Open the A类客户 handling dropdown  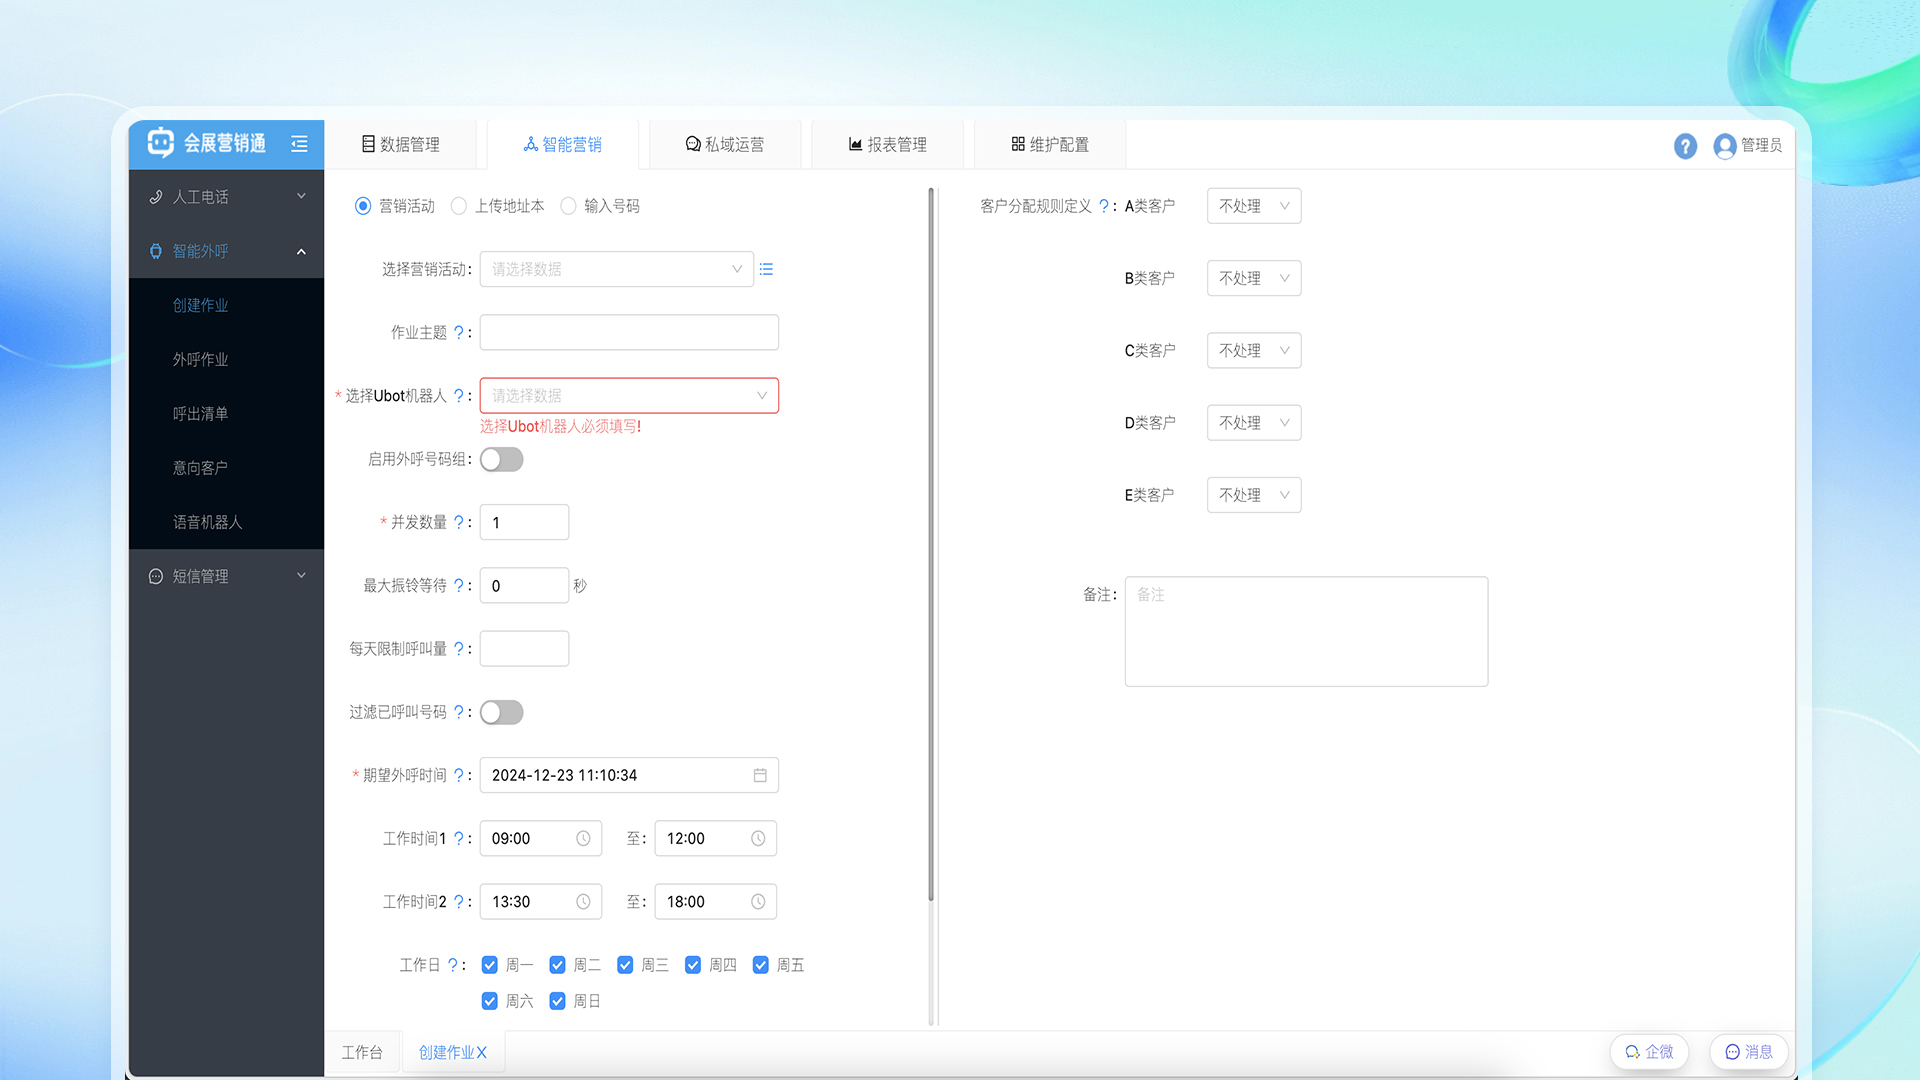coord(1254,206)
